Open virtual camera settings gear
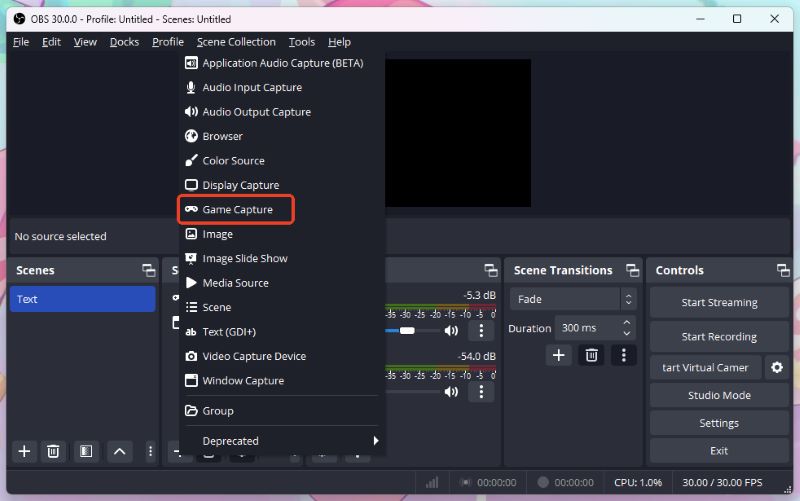The image size is (800, 501). (x=777, y=367)
